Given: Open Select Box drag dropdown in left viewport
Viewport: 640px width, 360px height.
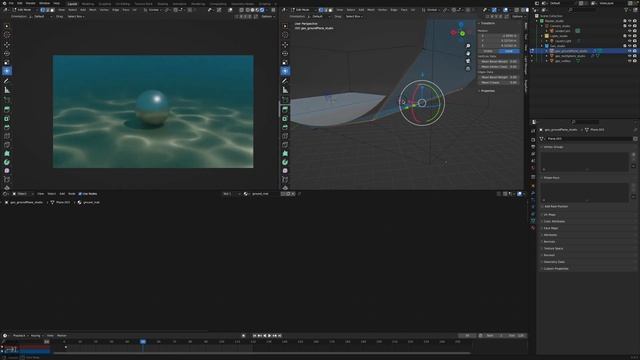Looking at the screenshot, I should tap(76, 17).
